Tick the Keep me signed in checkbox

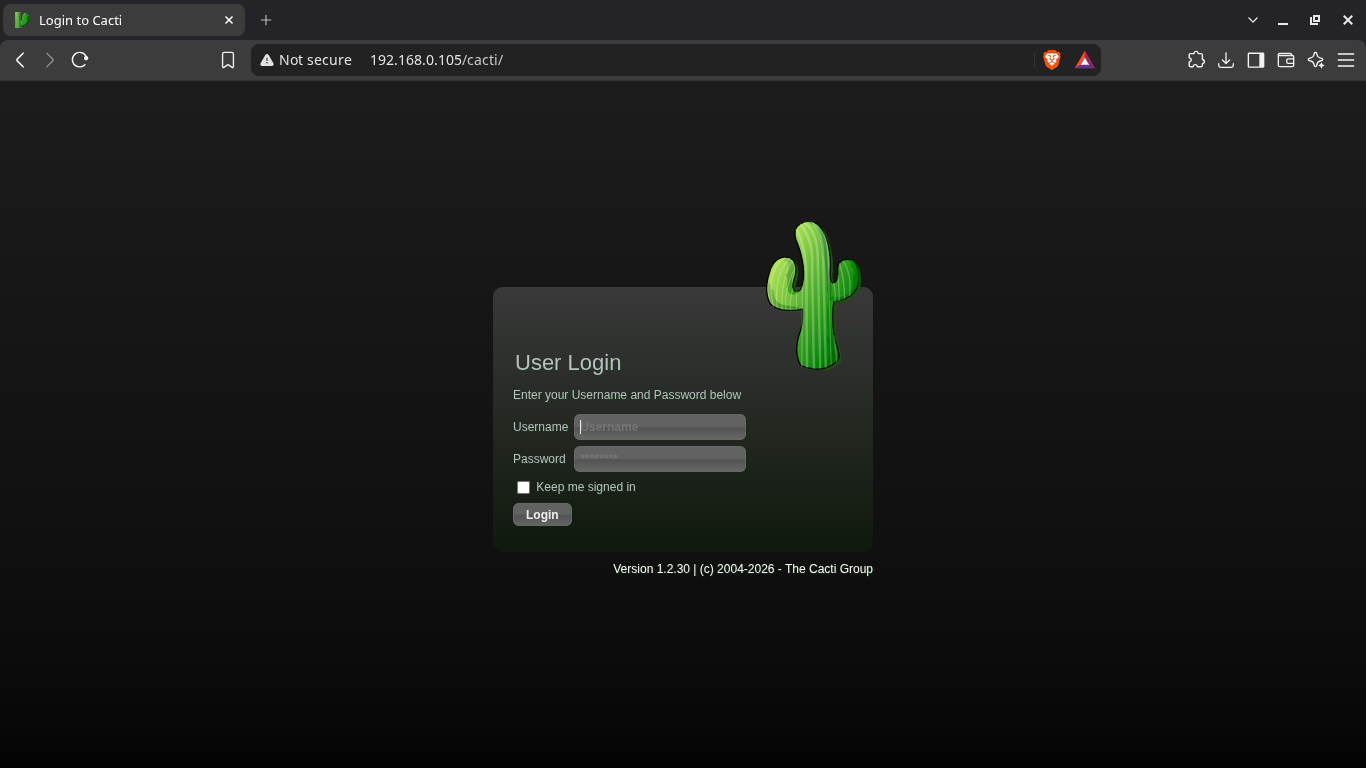tap(523, 487)
